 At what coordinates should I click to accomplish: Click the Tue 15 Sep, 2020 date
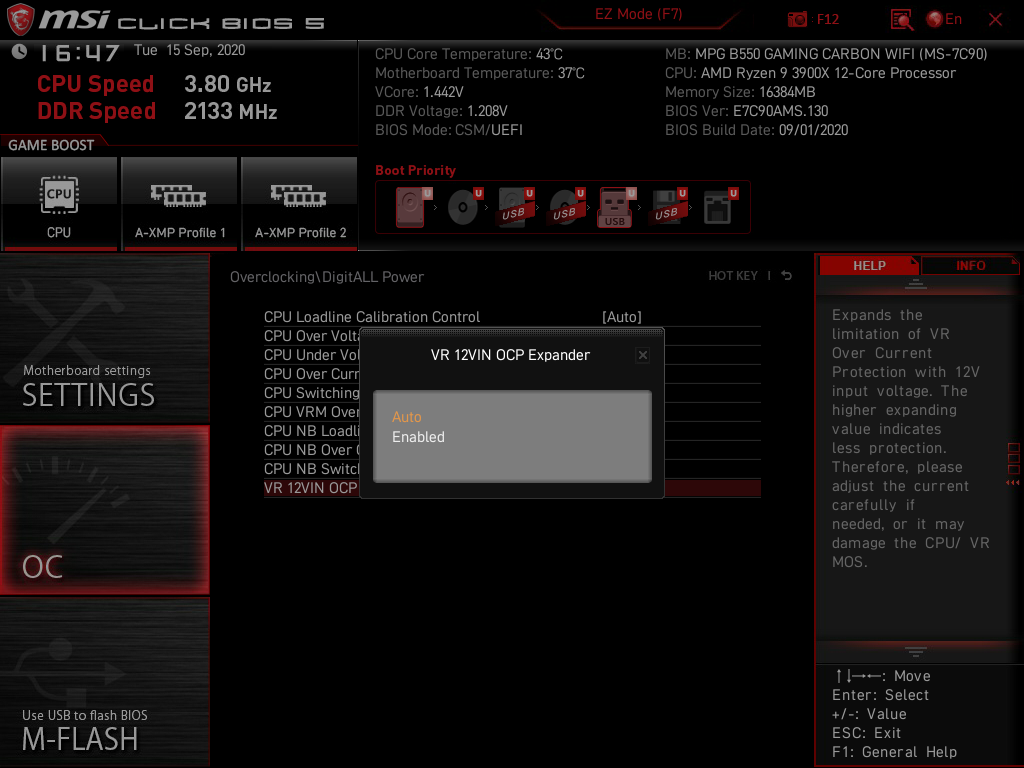pos(189,50)
